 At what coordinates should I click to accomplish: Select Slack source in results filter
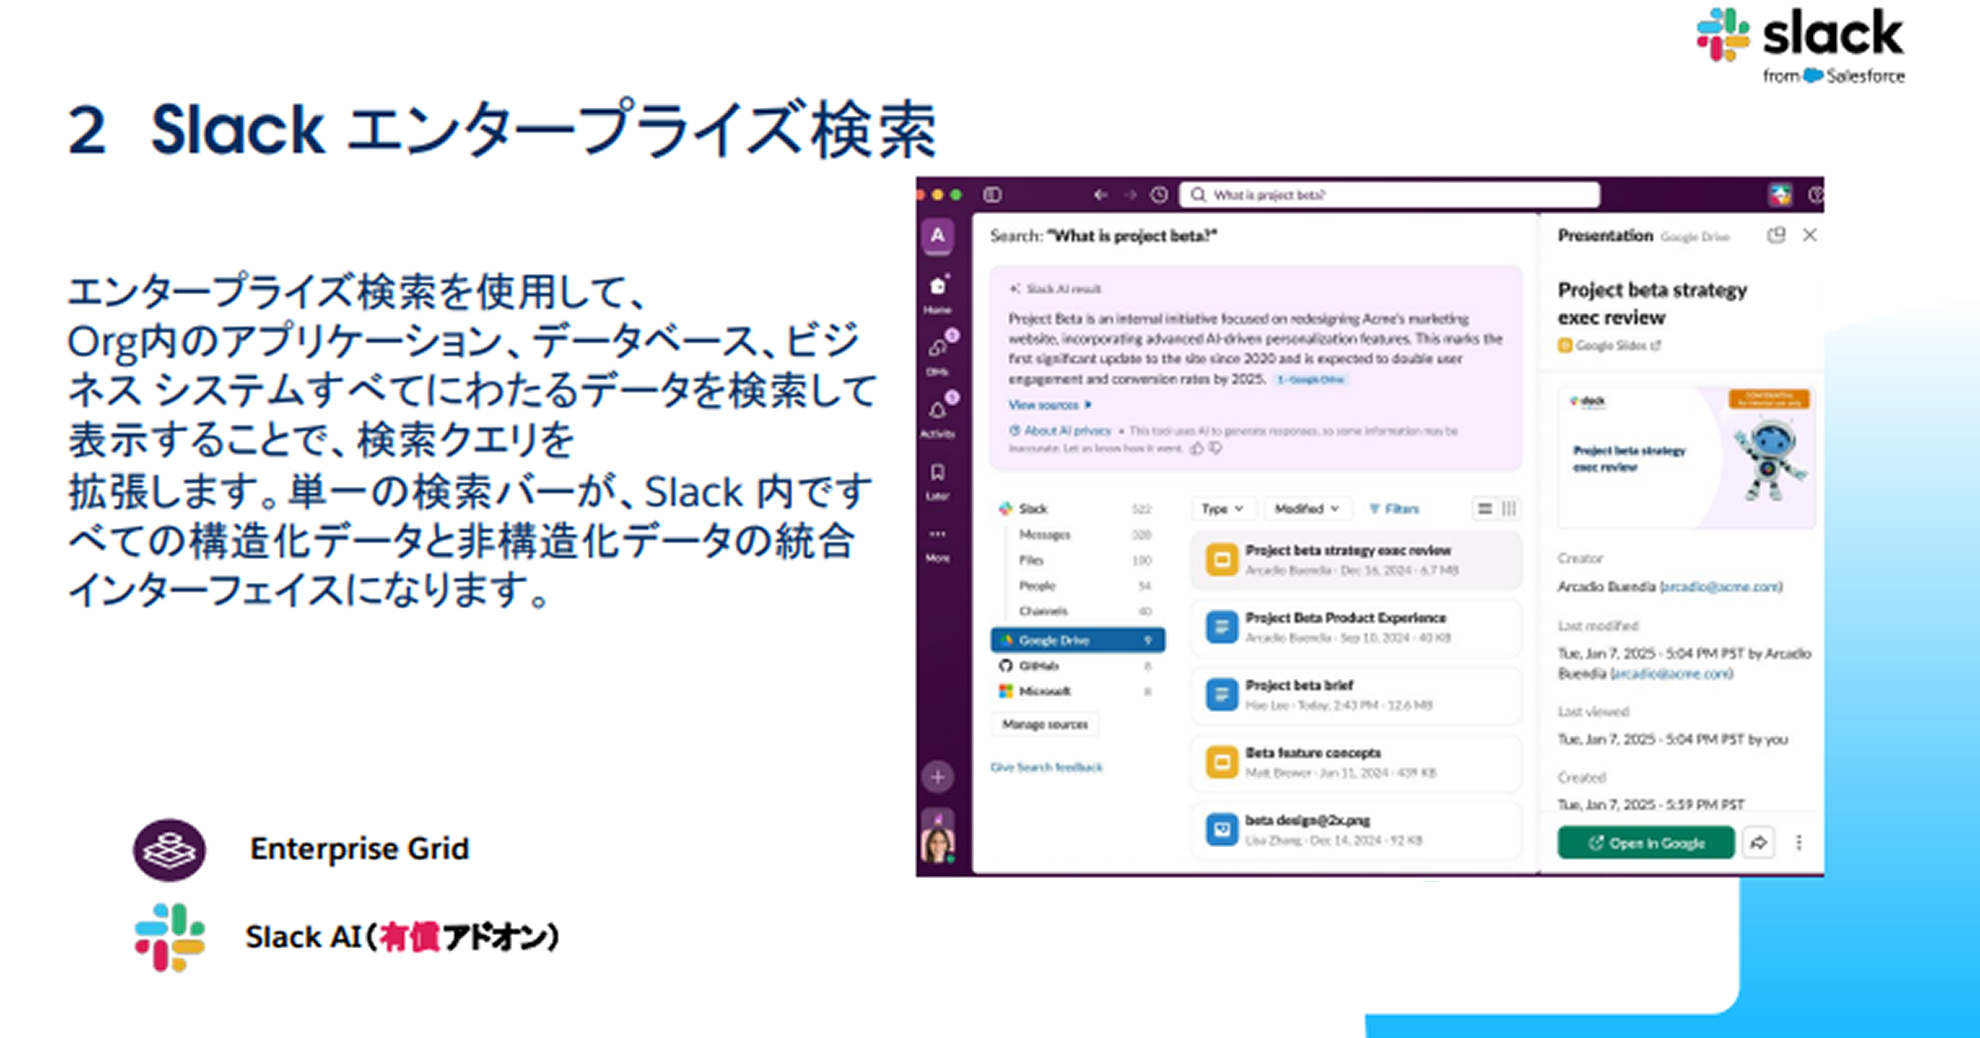(x=1077, y=509)
